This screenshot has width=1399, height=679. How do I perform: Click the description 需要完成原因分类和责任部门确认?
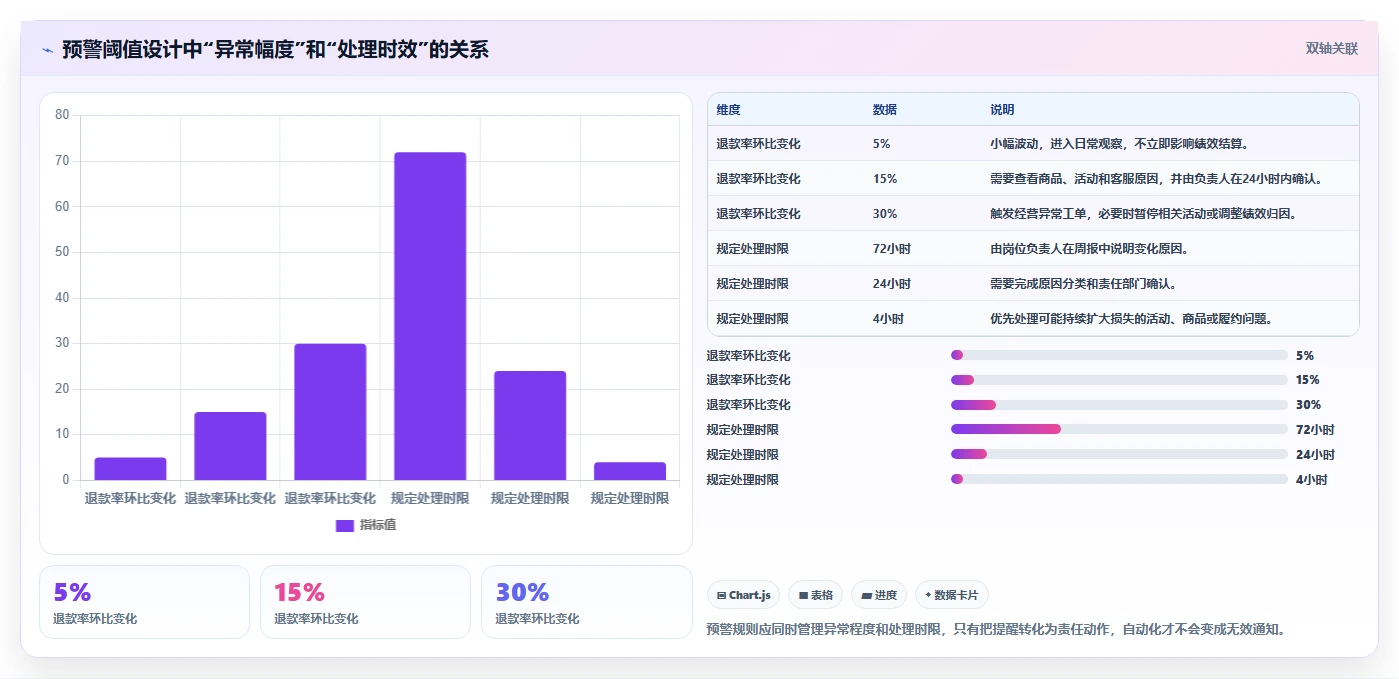click(1083, 284)
